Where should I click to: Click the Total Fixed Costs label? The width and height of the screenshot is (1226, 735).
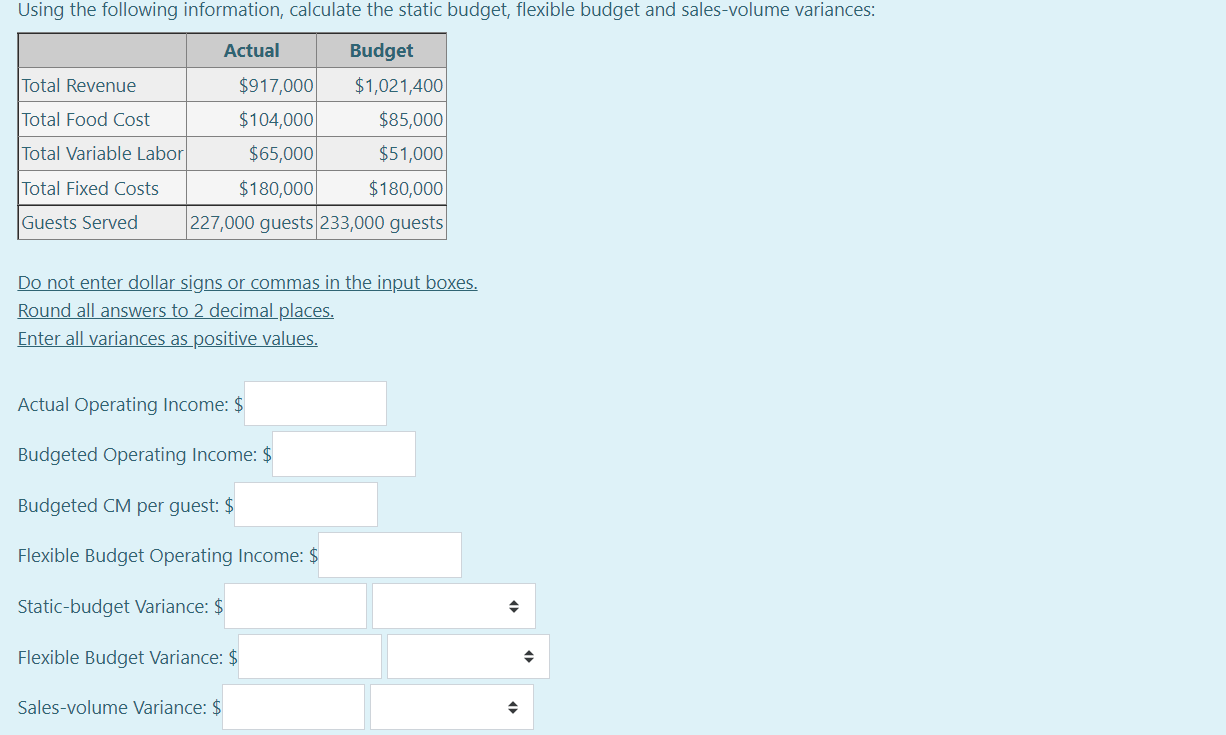click(x=88, y=187)
